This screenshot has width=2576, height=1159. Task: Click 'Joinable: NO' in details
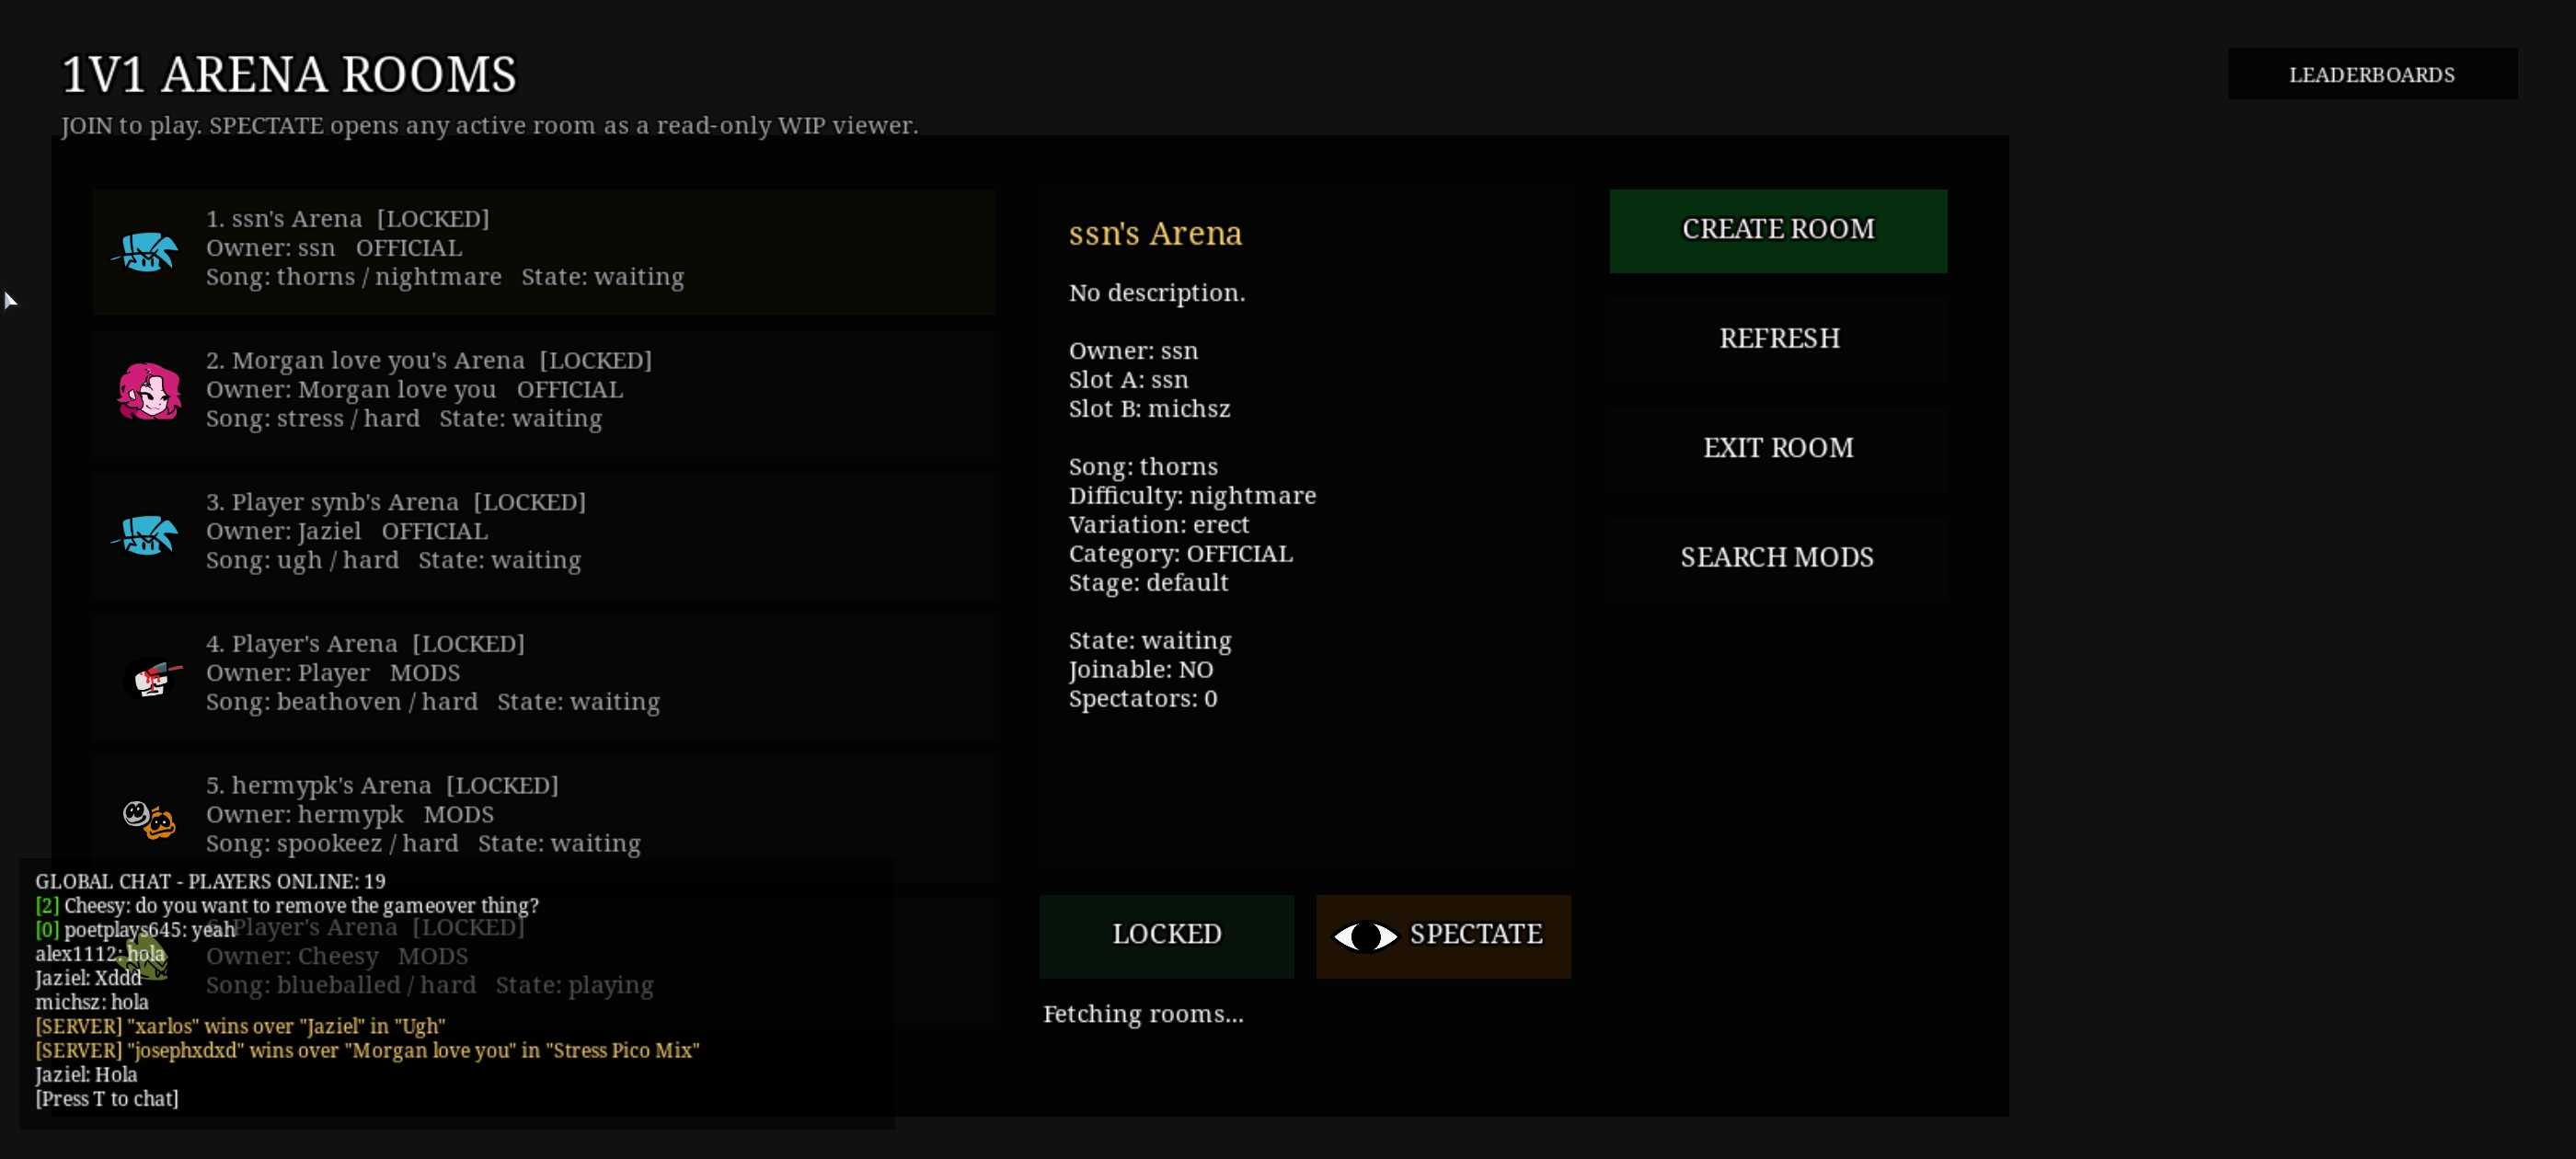tap(1141, 670)
